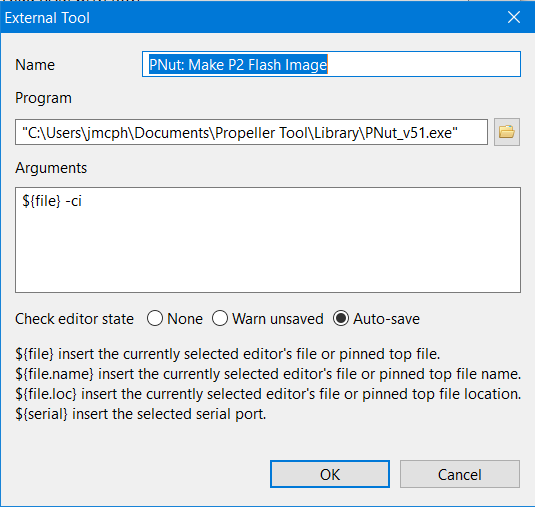Select the Auto-save radio button
535x507 pixels.
click(x=341, y=318)
